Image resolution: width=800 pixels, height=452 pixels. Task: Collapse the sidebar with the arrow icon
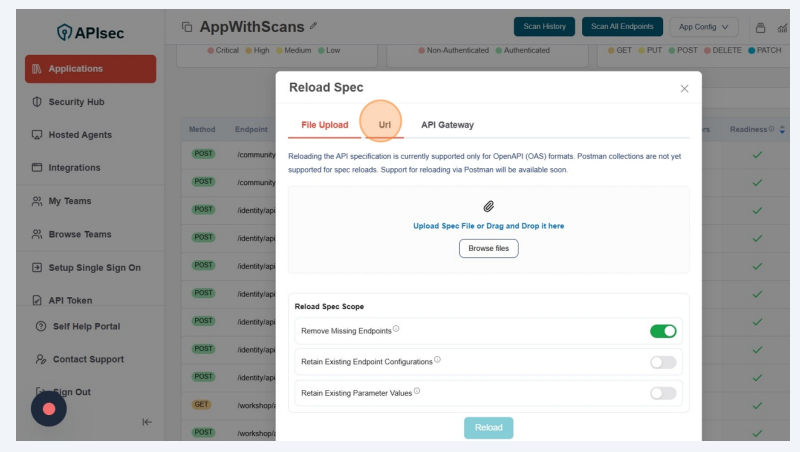click(147, 422)
